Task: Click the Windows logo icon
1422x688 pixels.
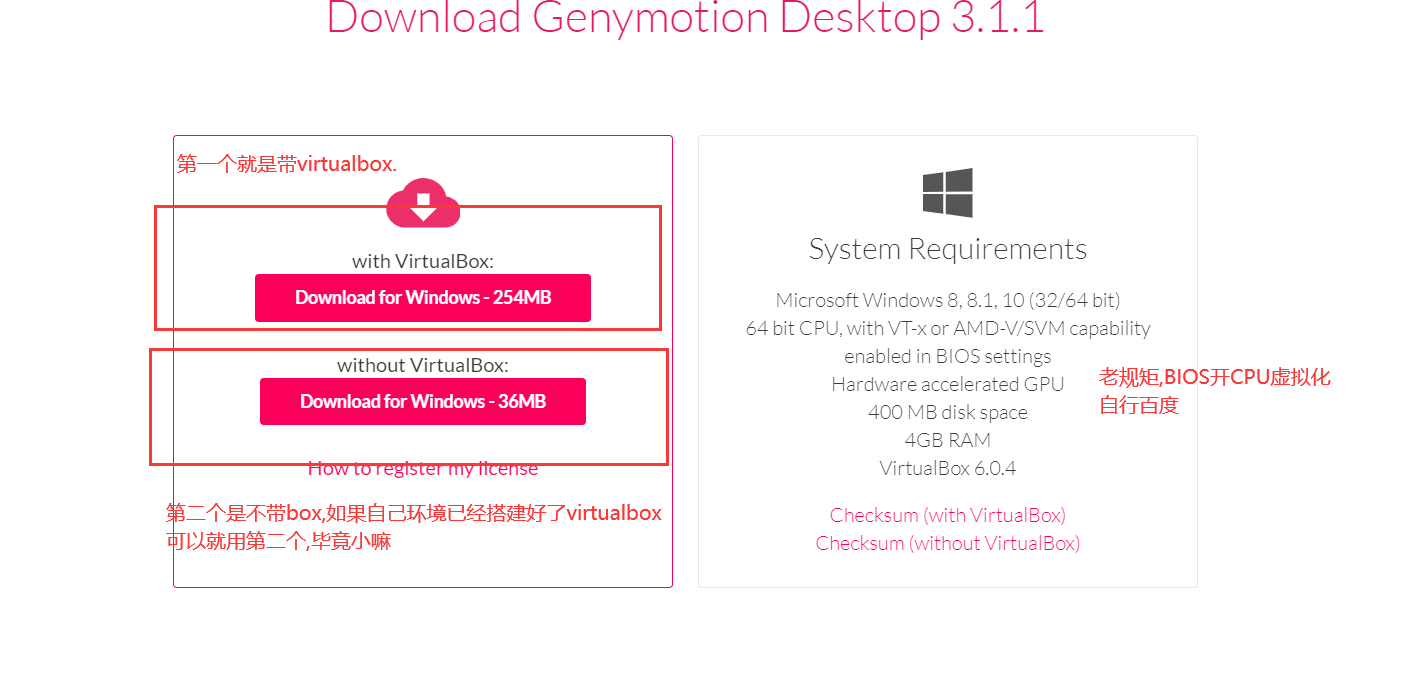Action: 948,192
